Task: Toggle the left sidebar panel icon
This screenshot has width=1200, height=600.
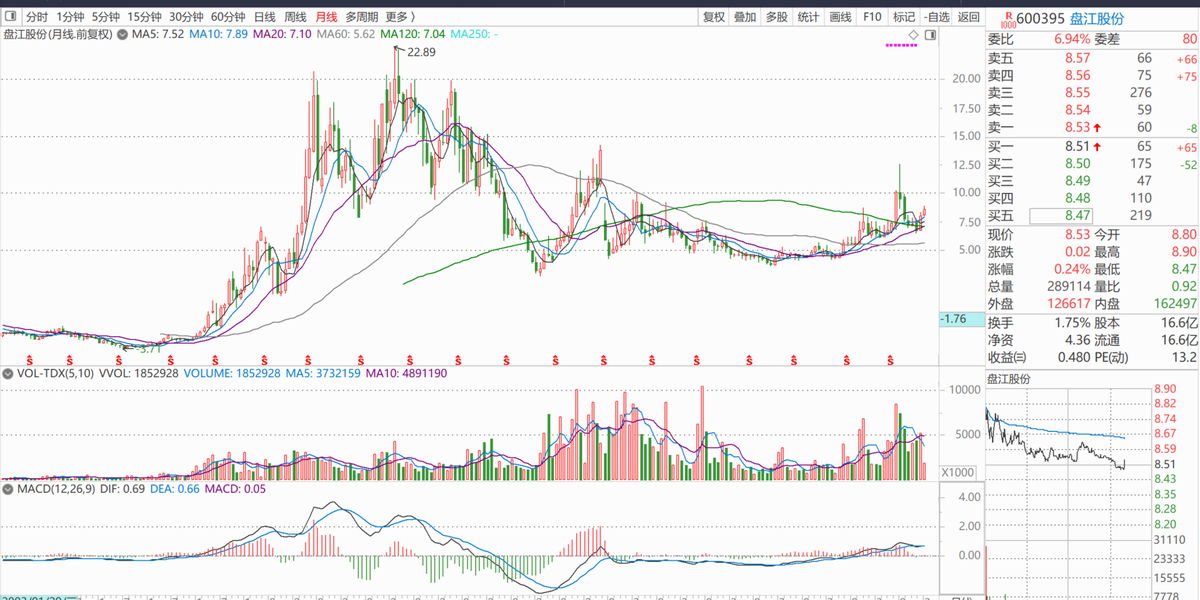Action: (x=10, y=17)
